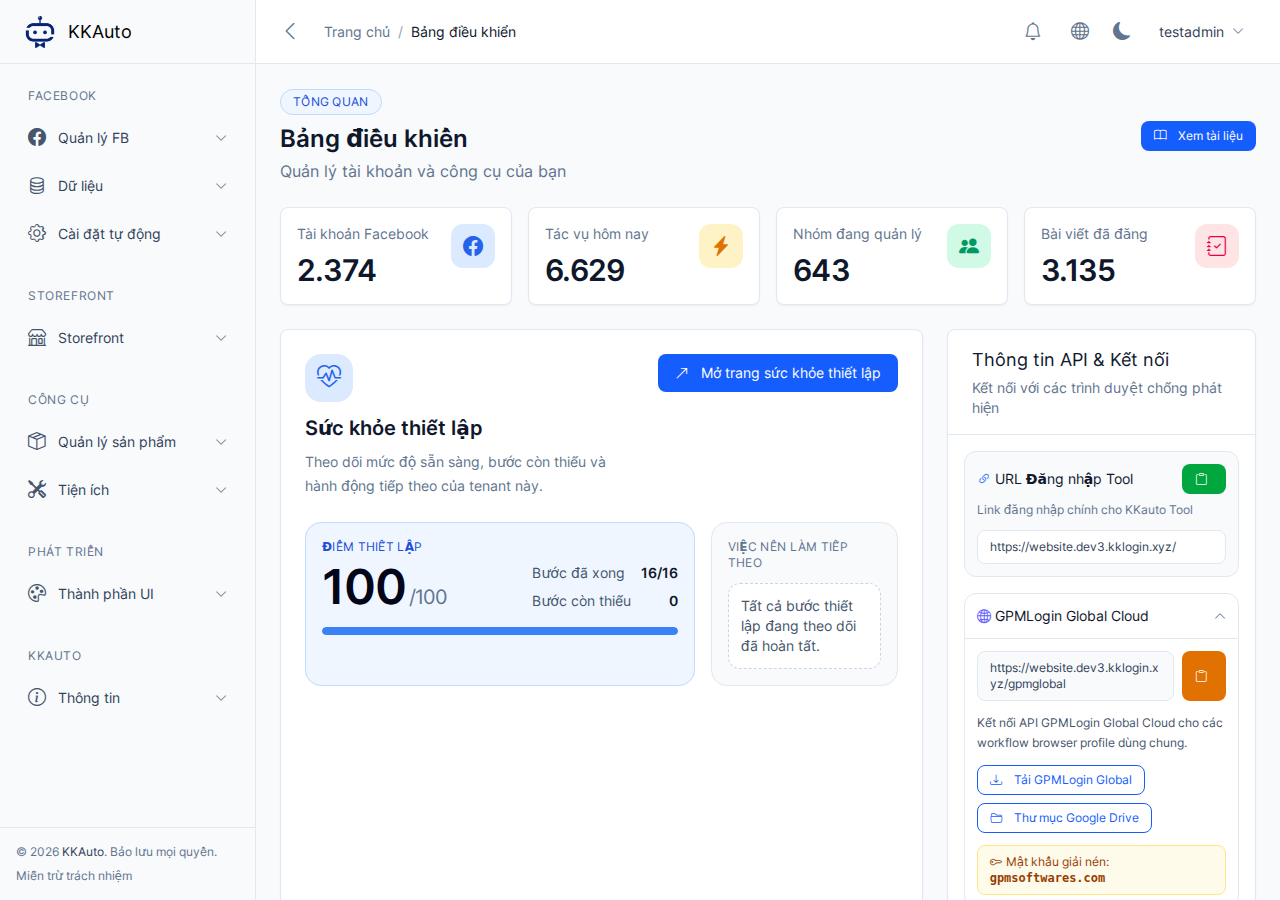
Task: Open the Thông tin menu item
Action: pyautogui.click(x=128, y=698)
